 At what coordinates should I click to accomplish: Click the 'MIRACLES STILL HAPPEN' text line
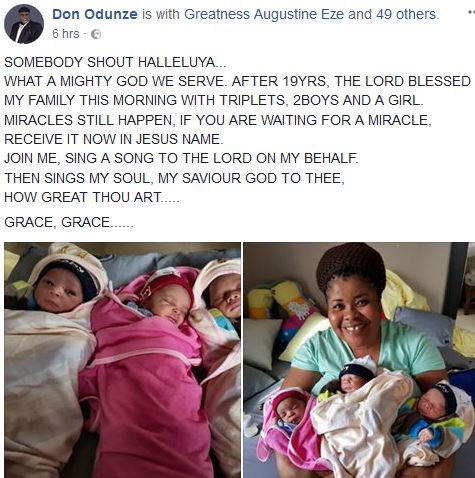pyautogui.click(x=218, y=120)
